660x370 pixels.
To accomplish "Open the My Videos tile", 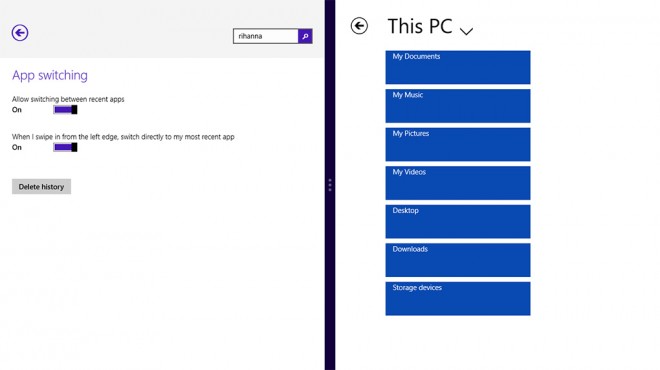I will pyautogui.click(x=458, y=183).
